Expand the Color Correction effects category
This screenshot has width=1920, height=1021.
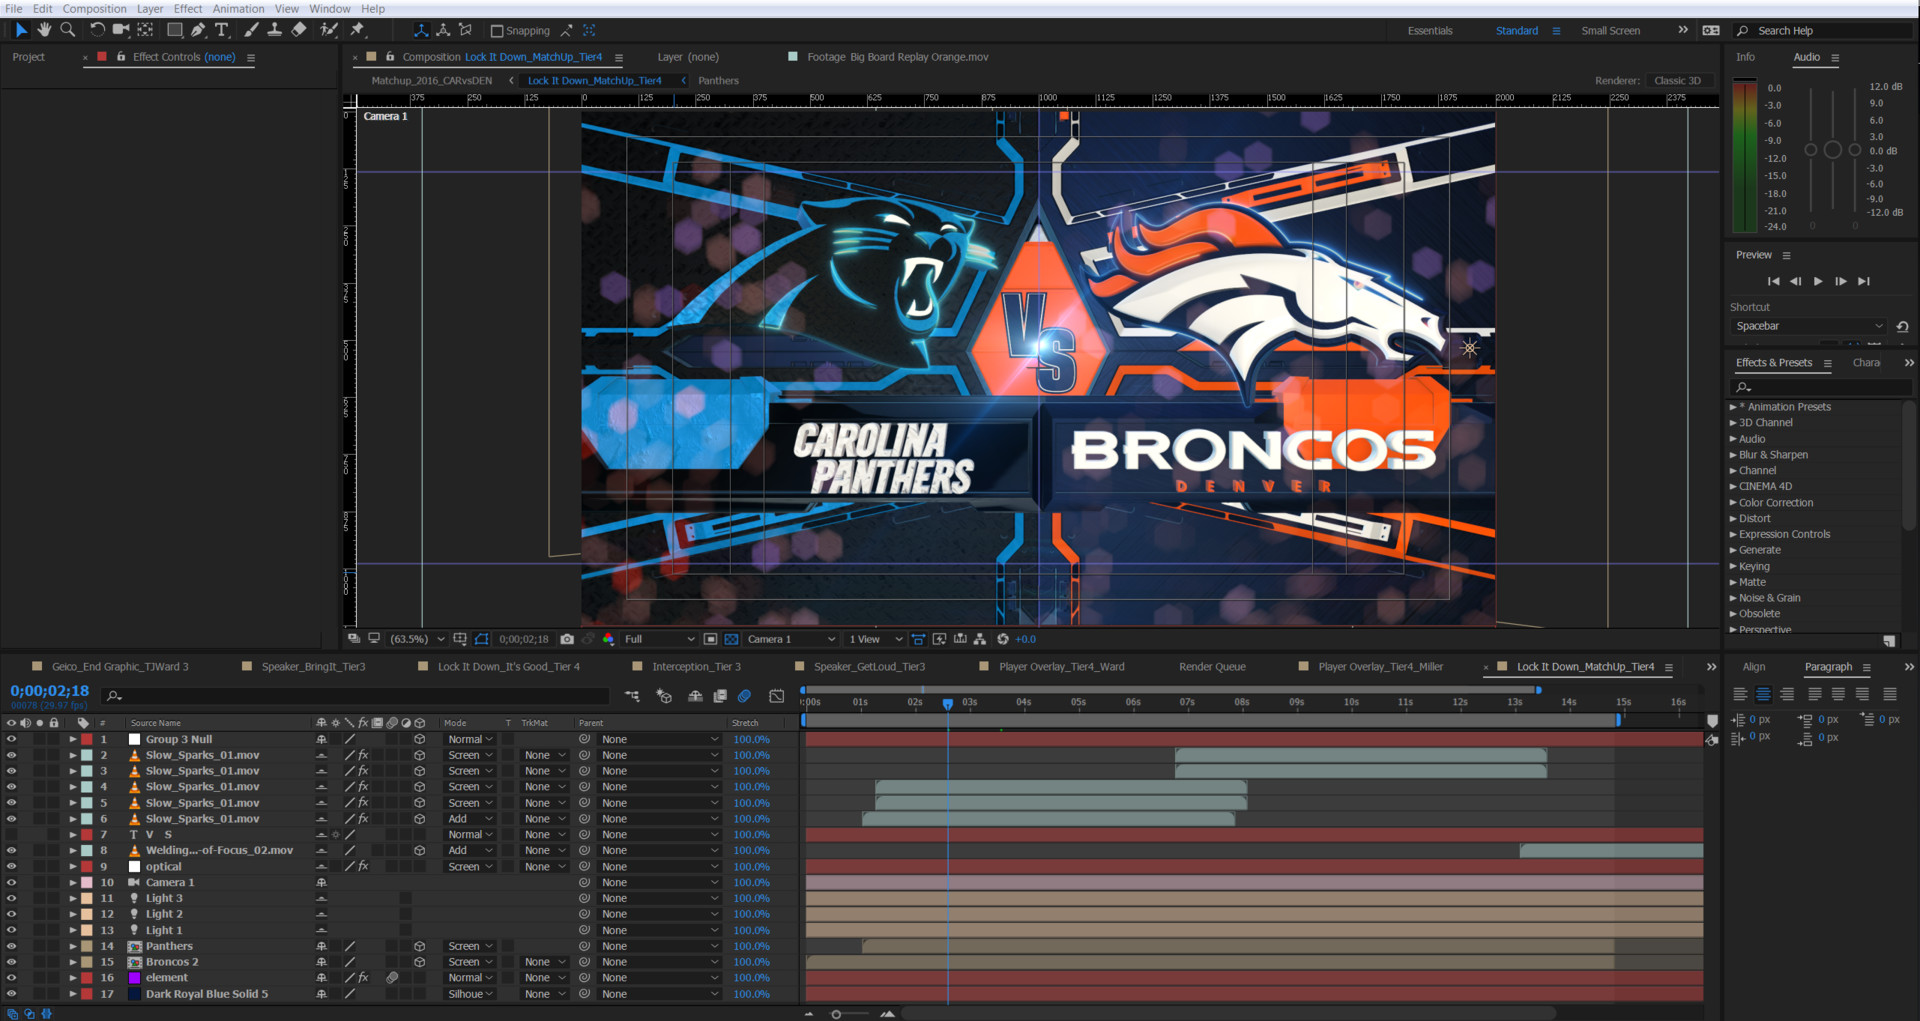[1733, 503]
